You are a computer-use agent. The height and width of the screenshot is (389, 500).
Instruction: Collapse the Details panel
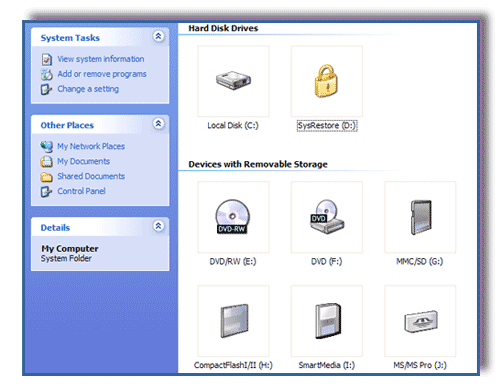158,226
